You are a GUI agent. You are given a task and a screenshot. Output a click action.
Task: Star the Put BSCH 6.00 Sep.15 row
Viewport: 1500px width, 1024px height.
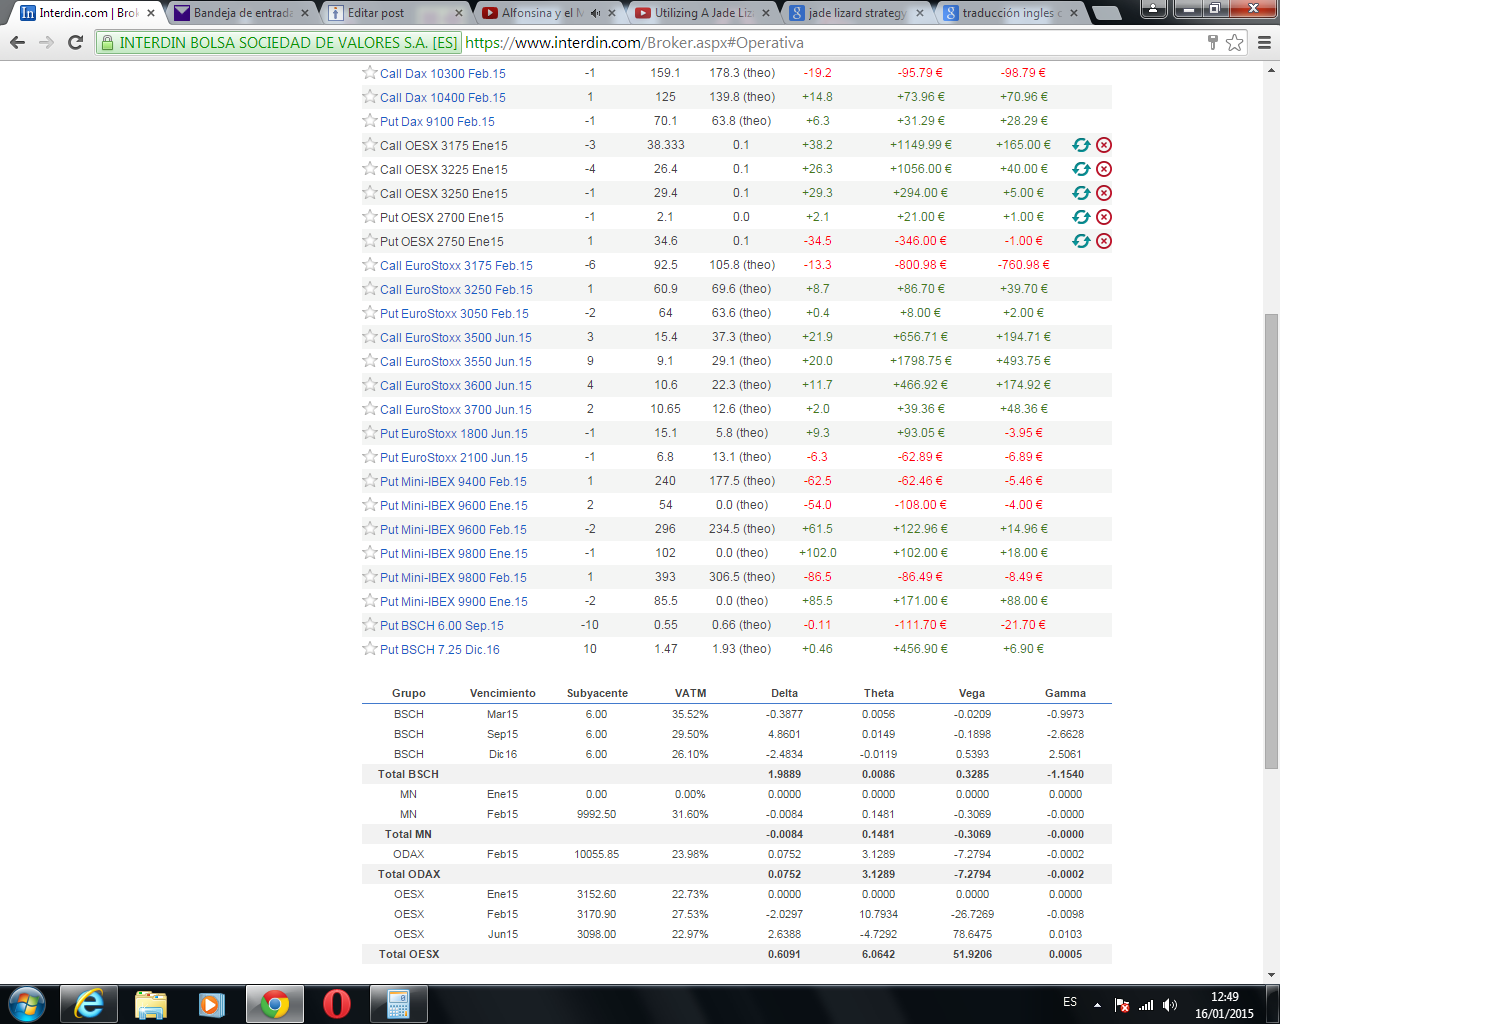tap(370, 624)
